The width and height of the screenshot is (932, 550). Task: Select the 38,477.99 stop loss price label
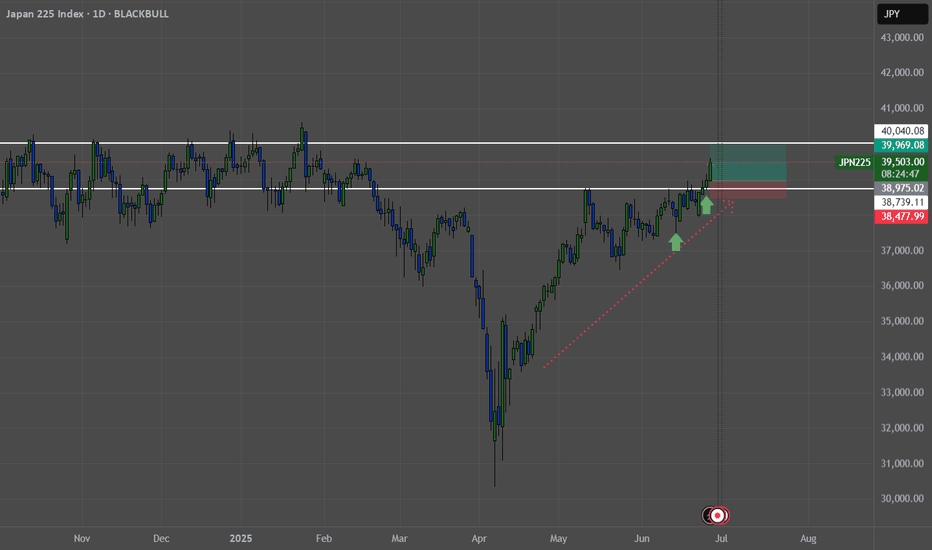901,216
